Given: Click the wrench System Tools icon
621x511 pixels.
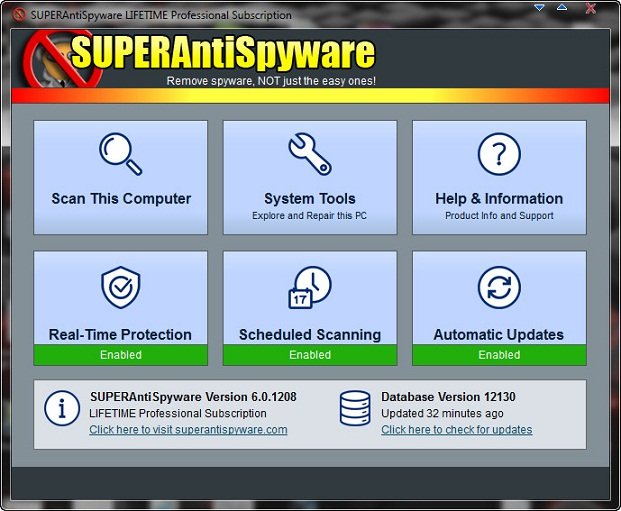Looking at the screenshot, I should point(310,154).
